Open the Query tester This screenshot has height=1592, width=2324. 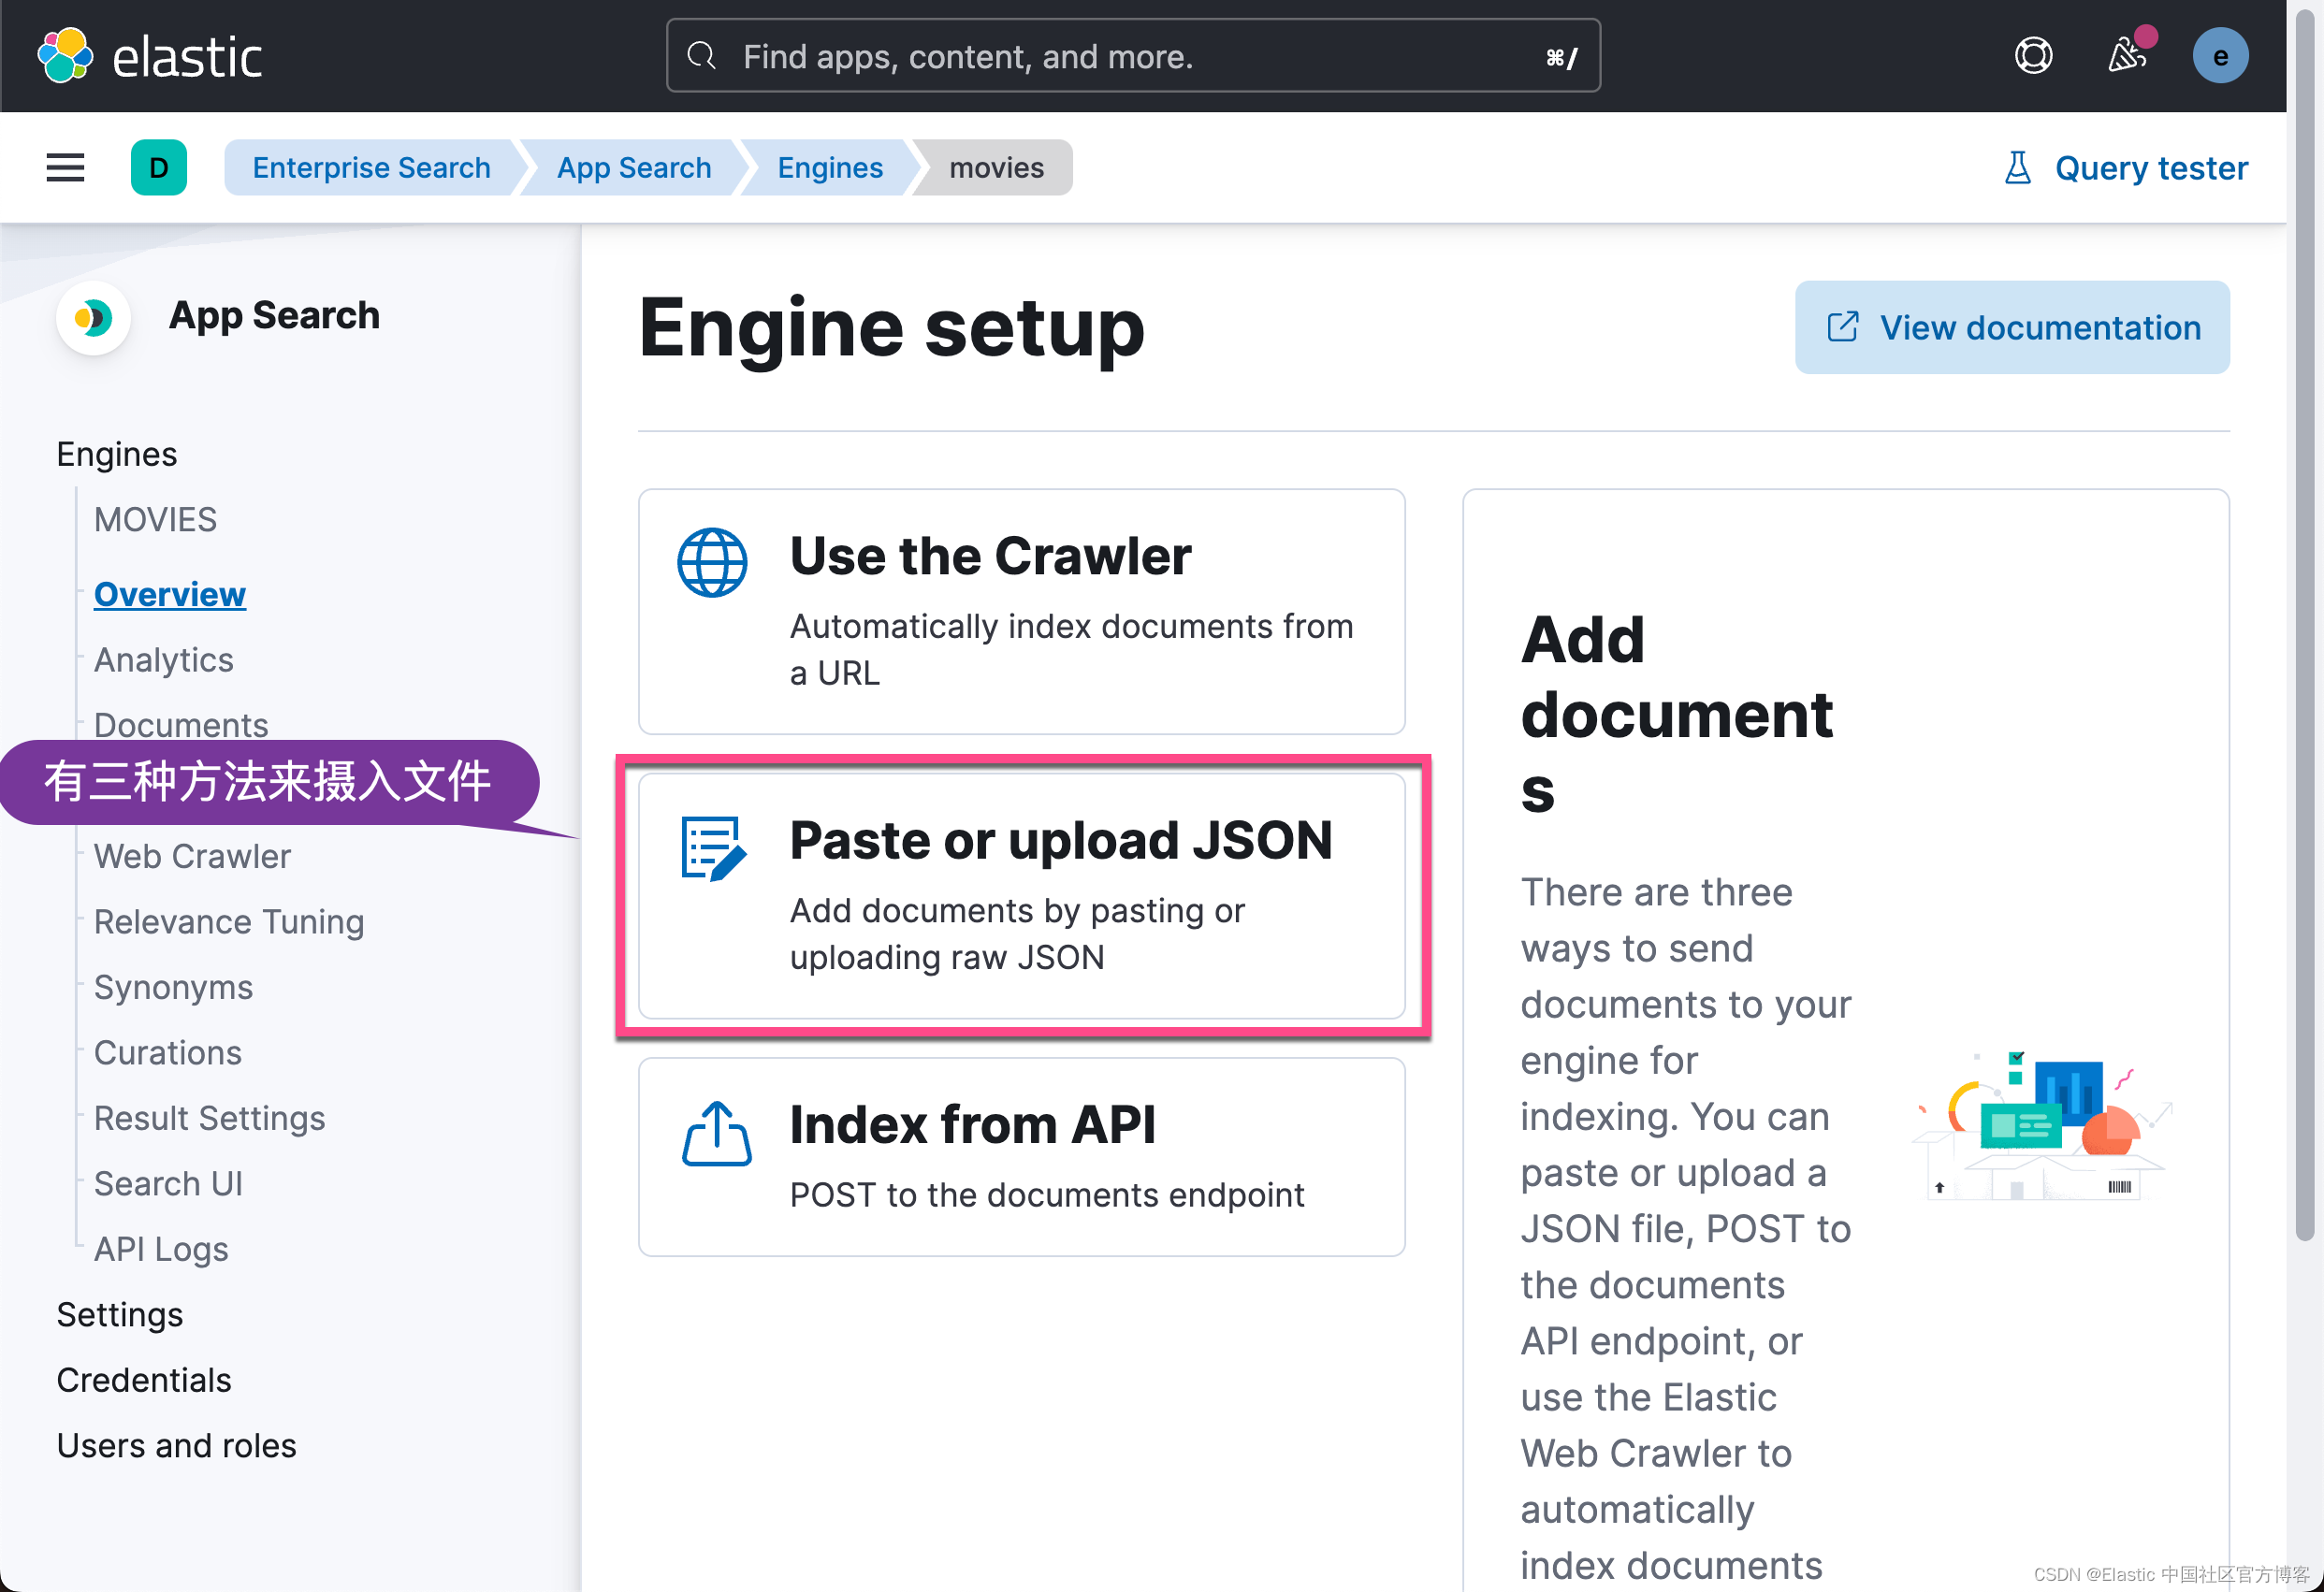(x=2126, y=167)
